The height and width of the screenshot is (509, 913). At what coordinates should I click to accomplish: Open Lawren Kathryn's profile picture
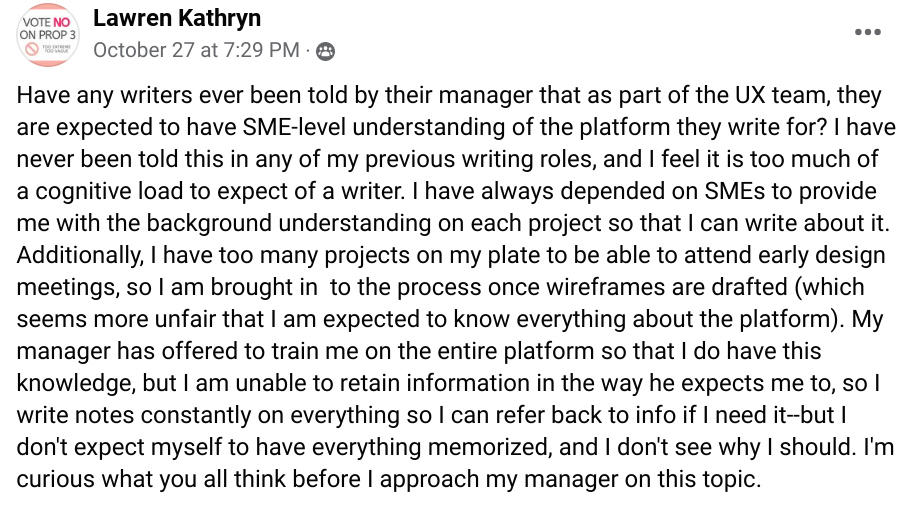(x=48, y=35)
